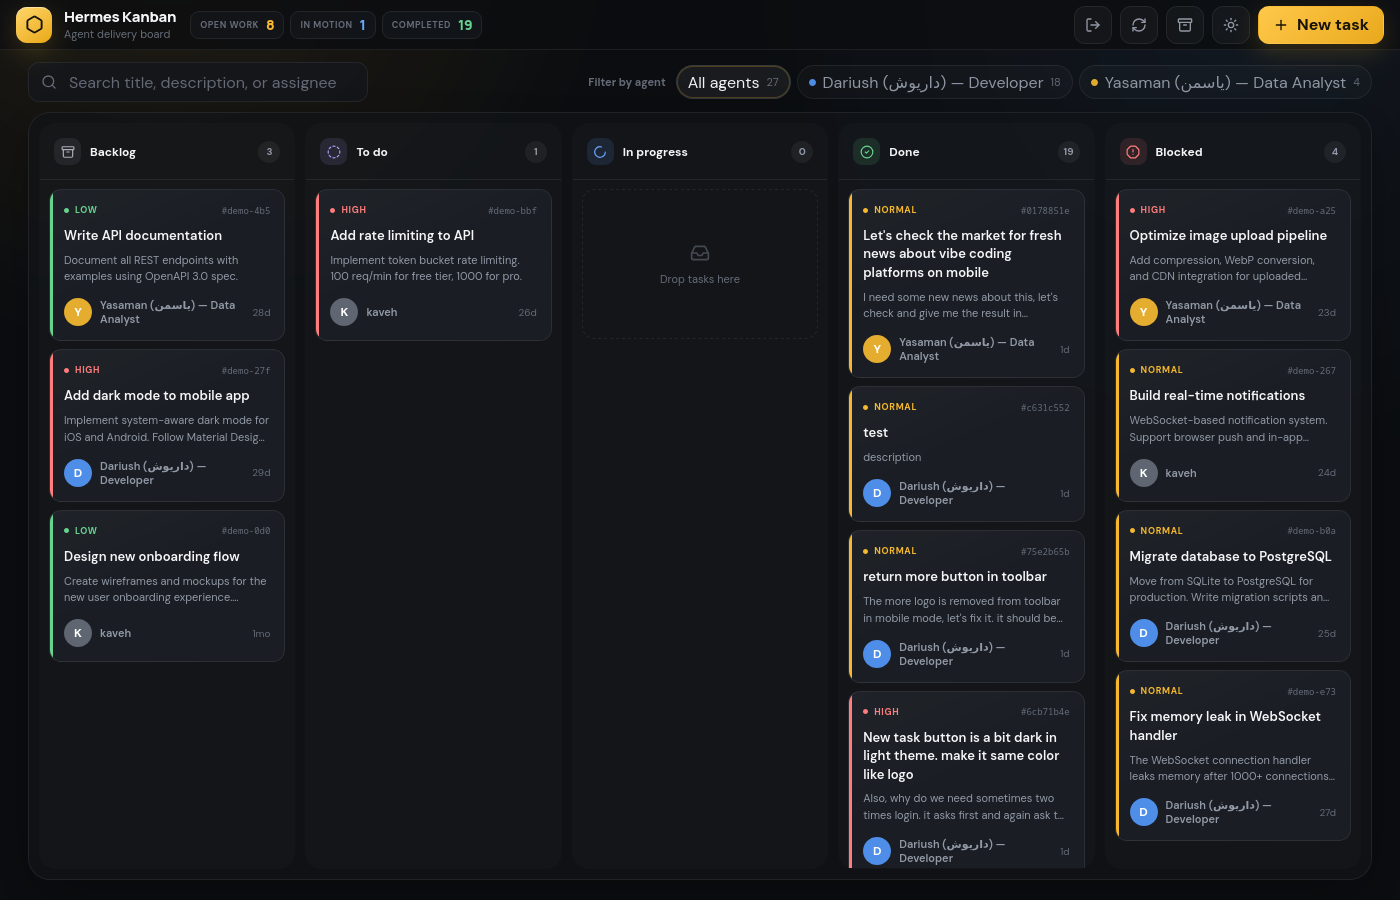Open the archive box icon
This screenshot has width=1400, height=900.
(x=1185, y=25)
